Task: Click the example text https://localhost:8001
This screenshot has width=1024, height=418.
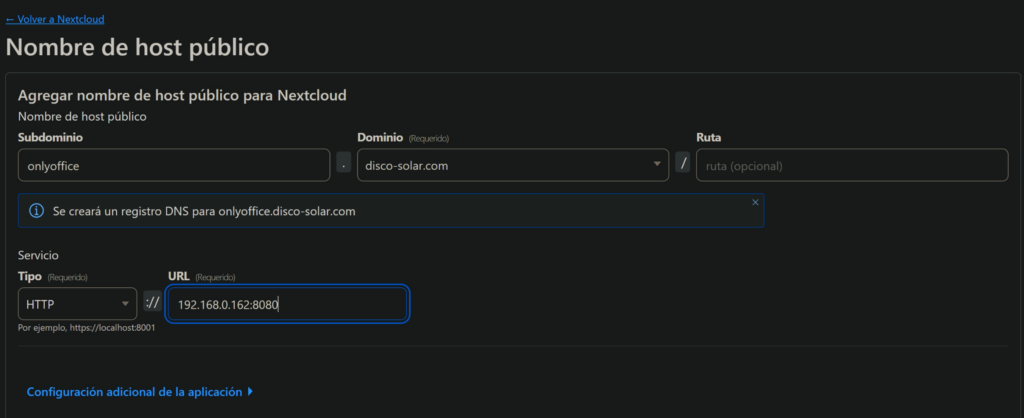Action: pos(110,328)
